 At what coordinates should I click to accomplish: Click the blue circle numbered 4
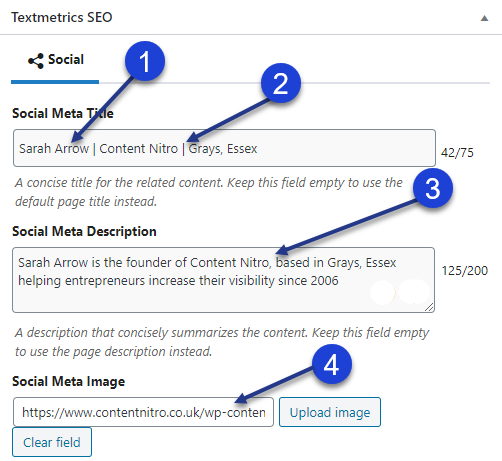coord(332,364)
